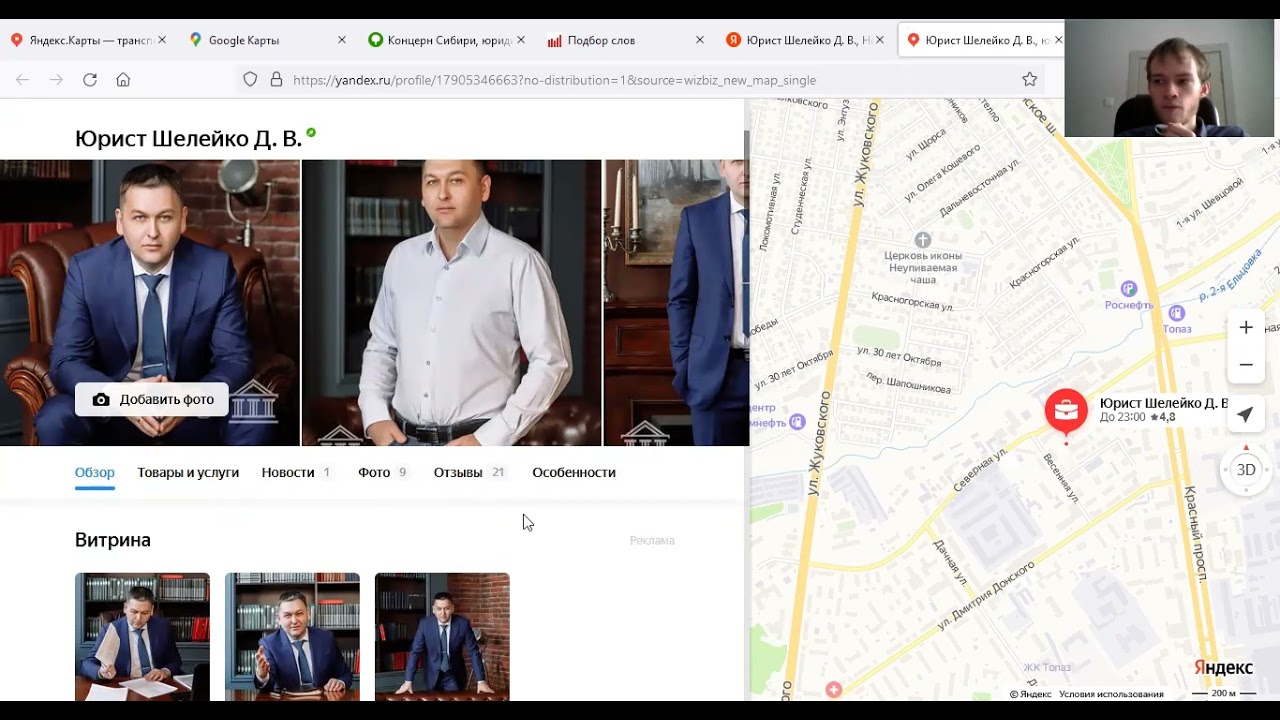Image resolution: width=1280 pixels, height=720 pixels.
Task: Open the Обзор section
Action: 95,472
